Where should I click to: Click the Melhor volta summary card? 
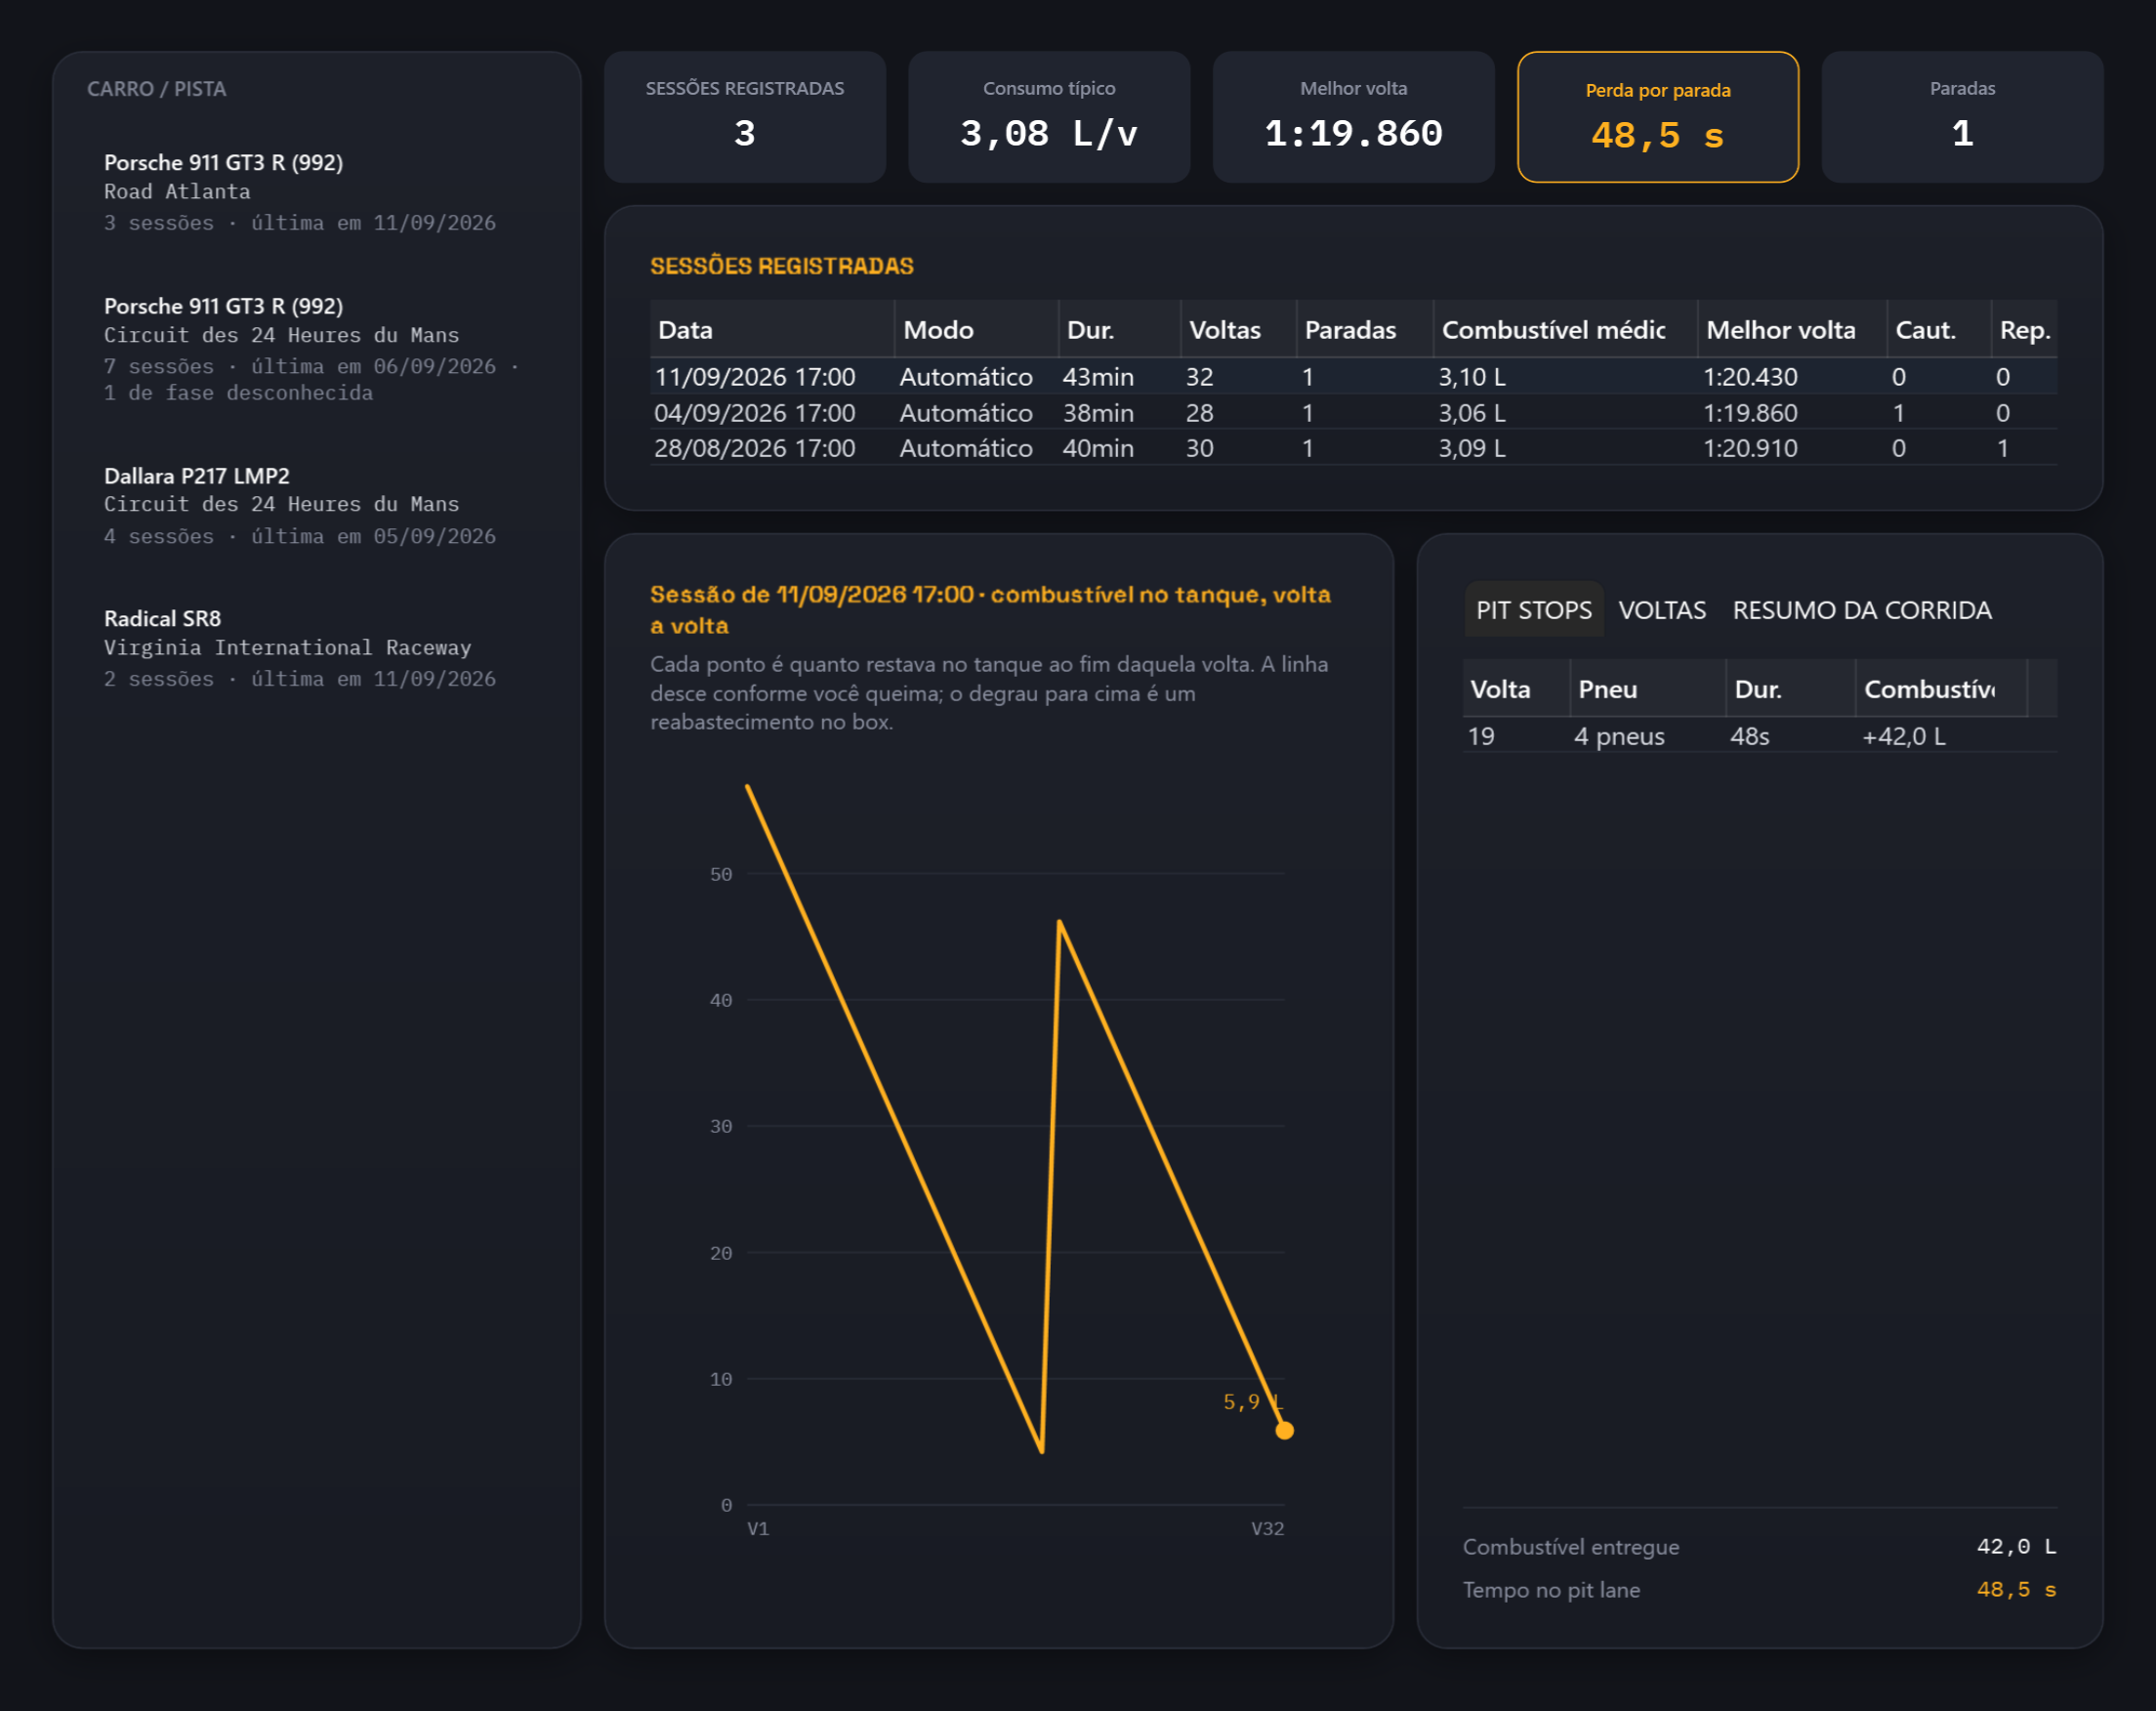[1353, 117]
